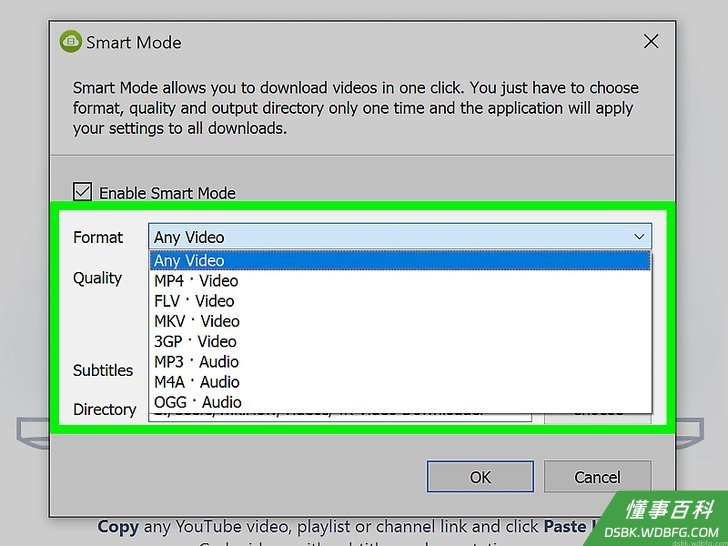
Task: Choose MP4 · Video format option
Action: click(400, 281)
